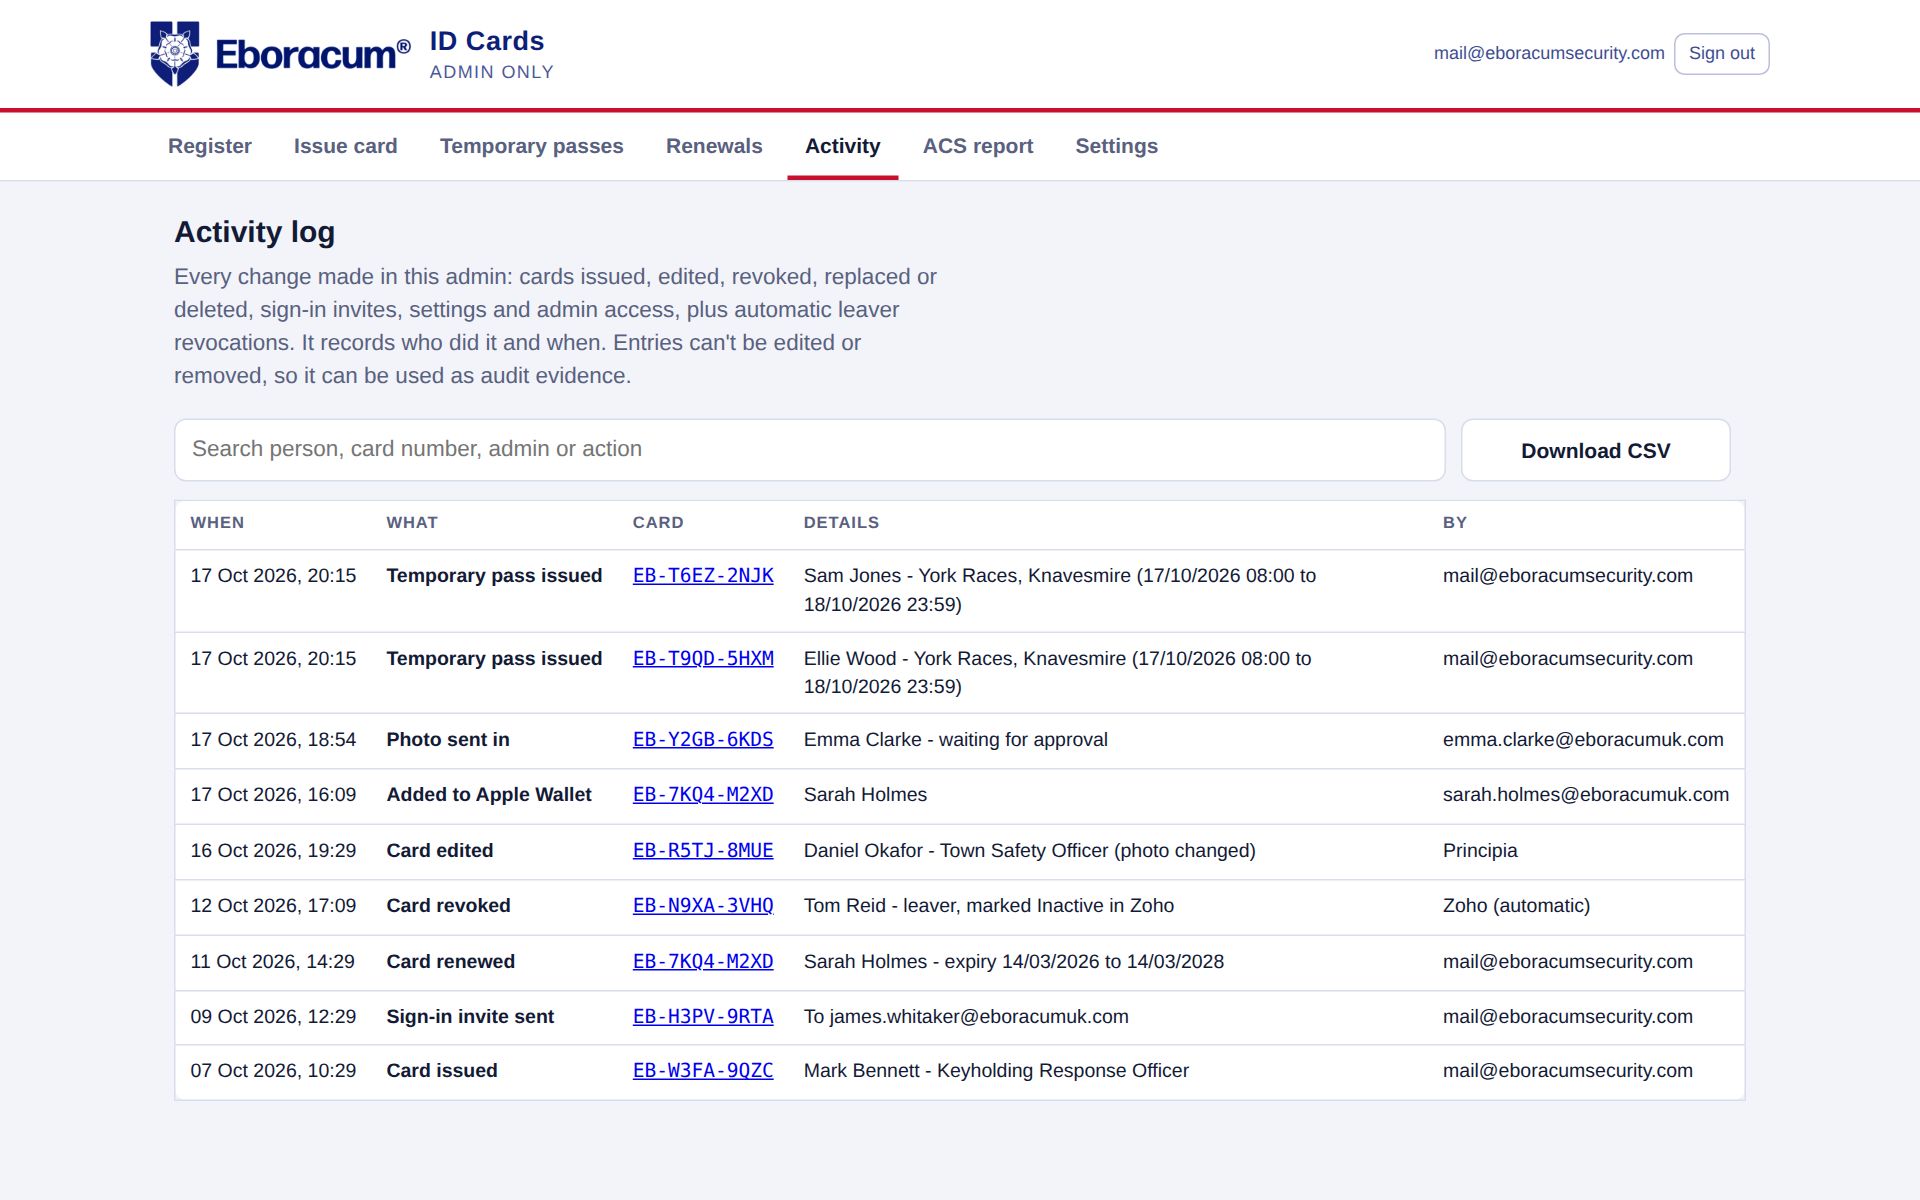This screenshot has width=1920, height=1200.
Task: Click the WHAT column header
Action: pos(412,523)
